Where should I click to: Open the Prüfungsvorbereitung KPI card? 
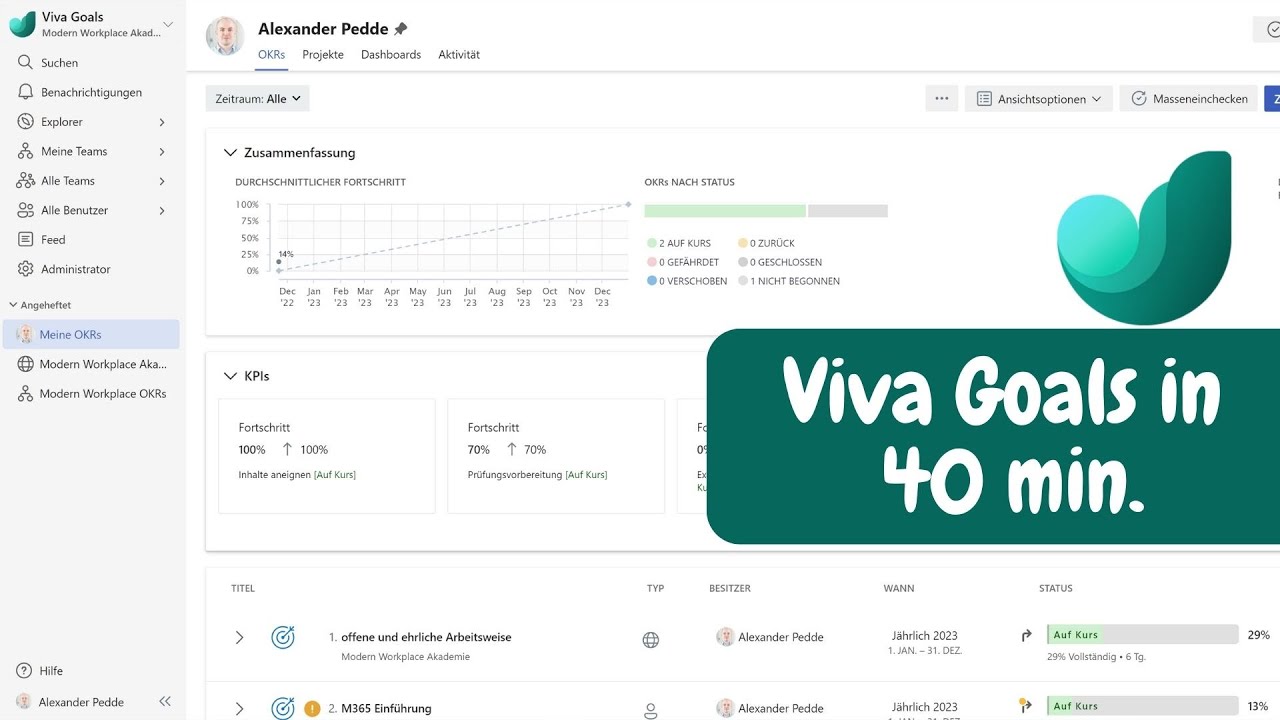556,456
